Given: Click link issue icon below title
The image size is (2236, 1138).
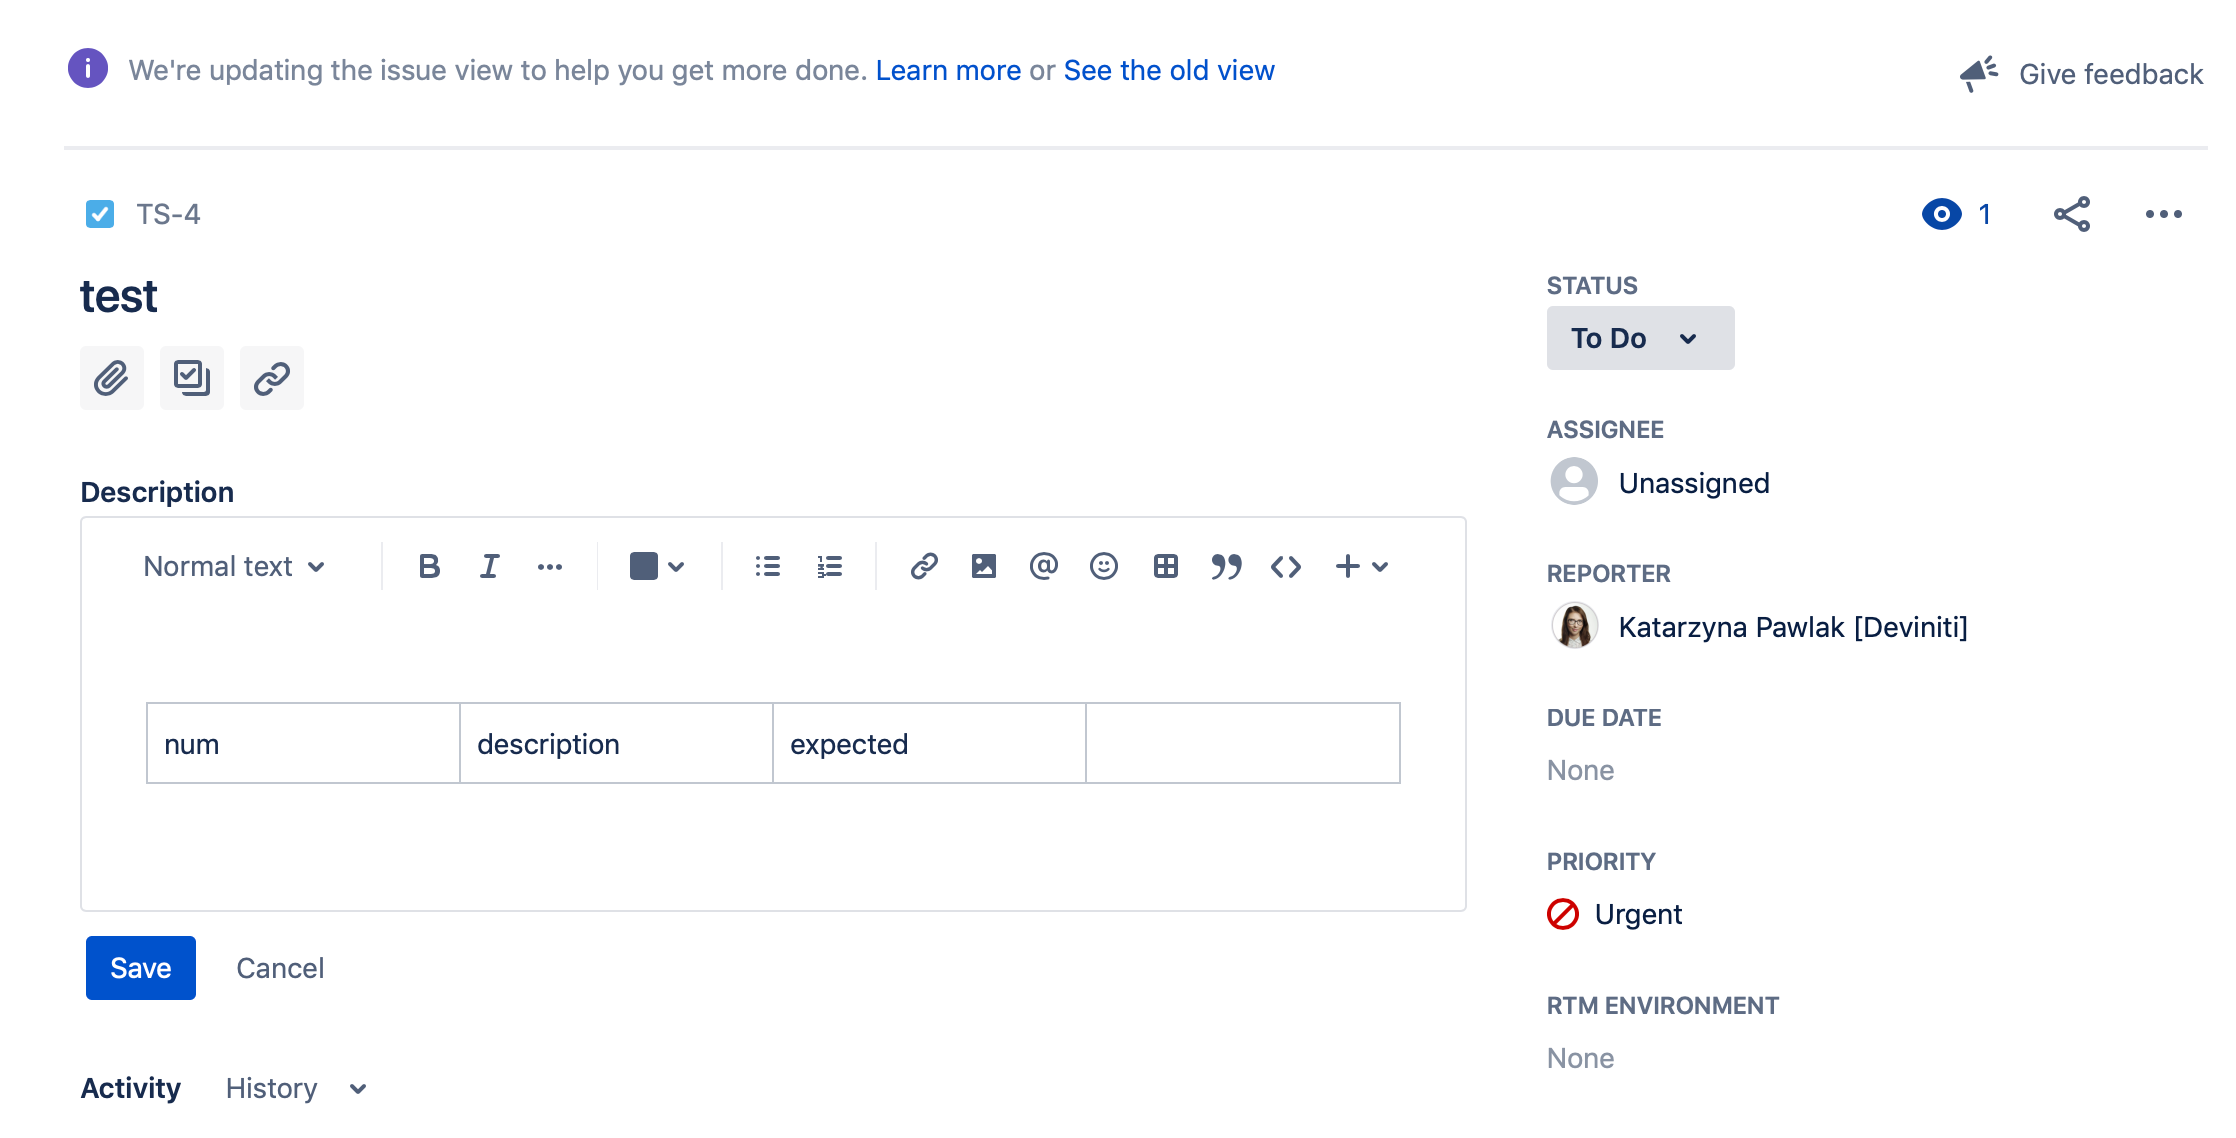Looking at the screenshot, I should click(271, 378).
